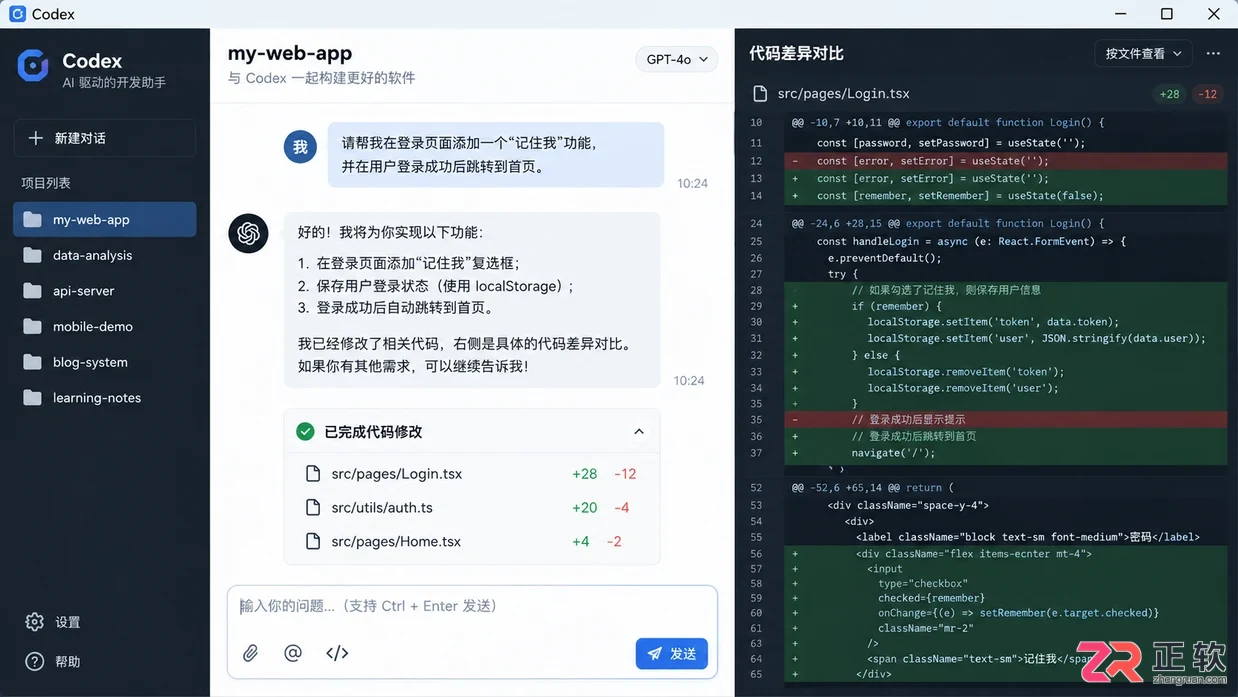This screenshot has width=1238, height=697.
Task: Open the GPT-4o model dropdown
Action: 677,59
